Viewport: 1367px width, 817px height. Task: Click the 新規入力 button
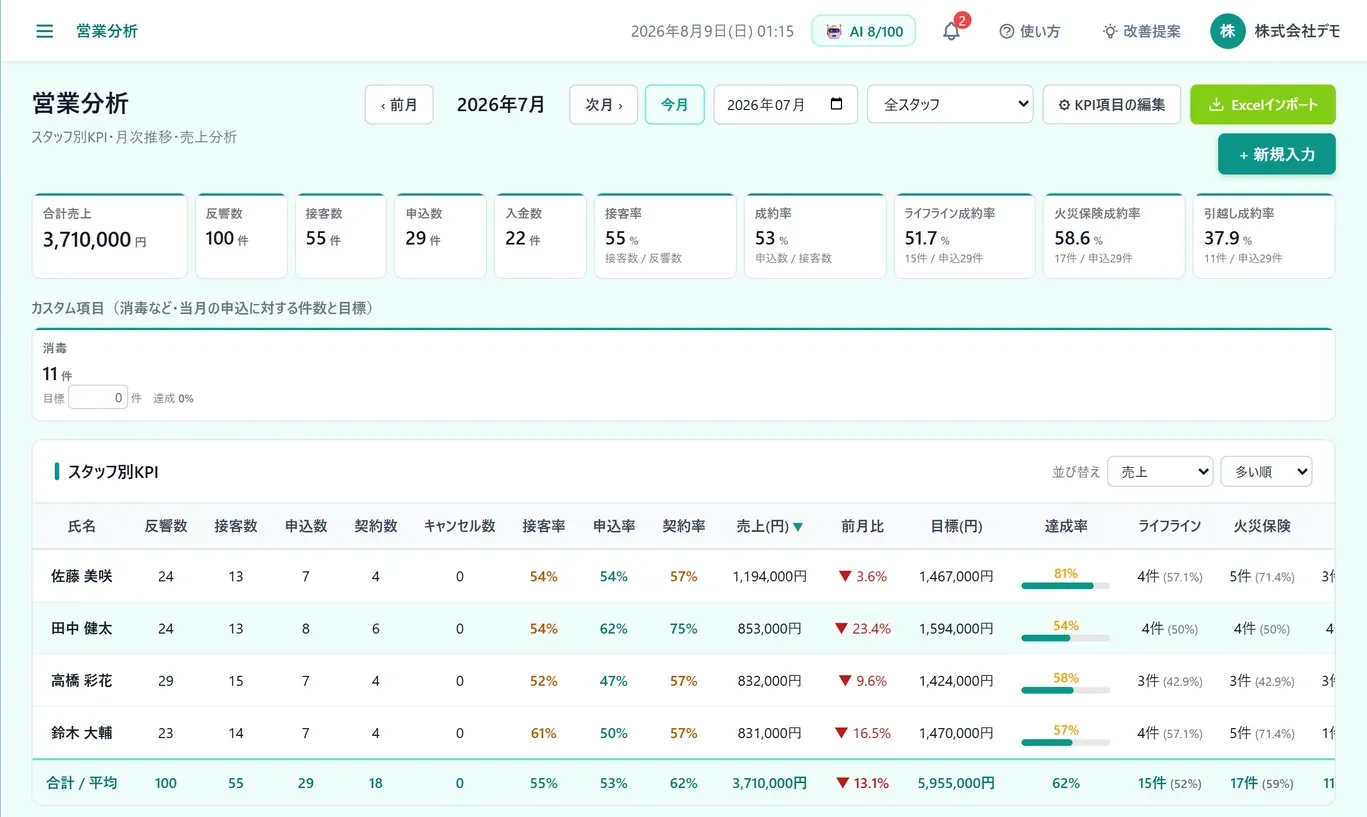[x=1276, y=154]
